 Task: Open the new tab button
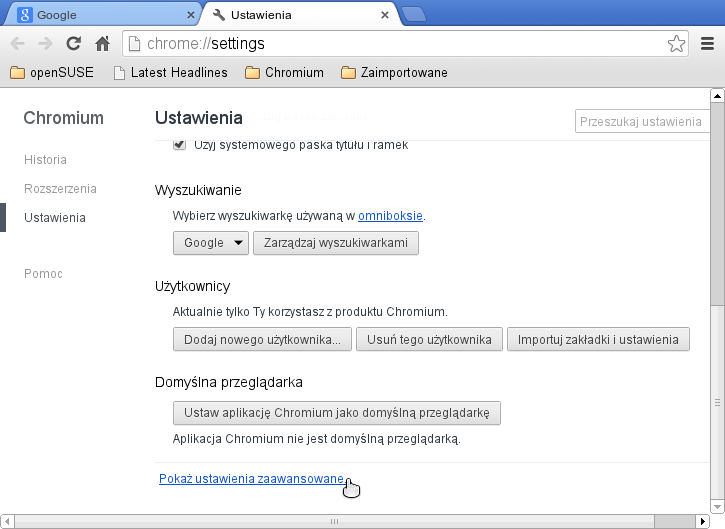tap(413, 15)
